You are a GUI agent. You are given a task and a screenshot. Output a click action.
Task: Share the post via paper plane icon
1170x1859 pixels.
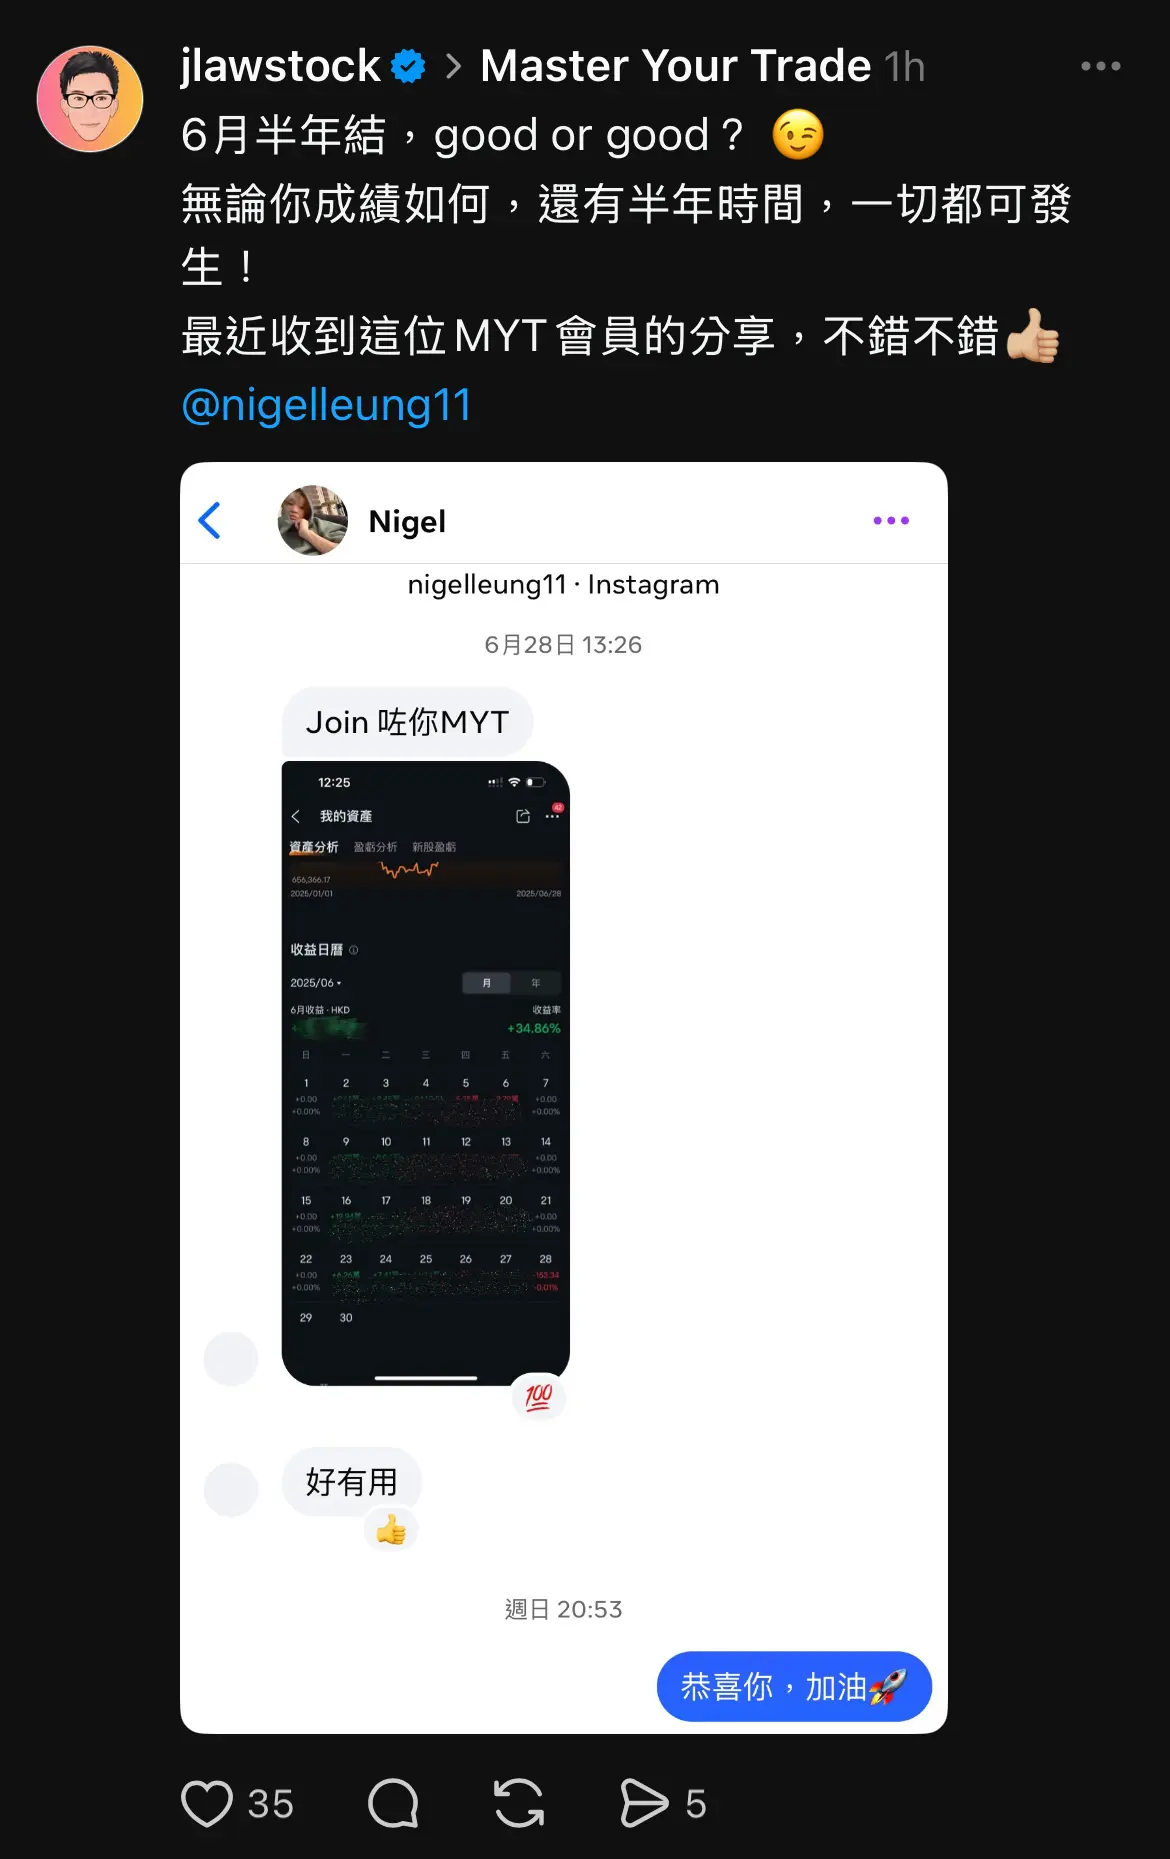tap(644, 1803)
